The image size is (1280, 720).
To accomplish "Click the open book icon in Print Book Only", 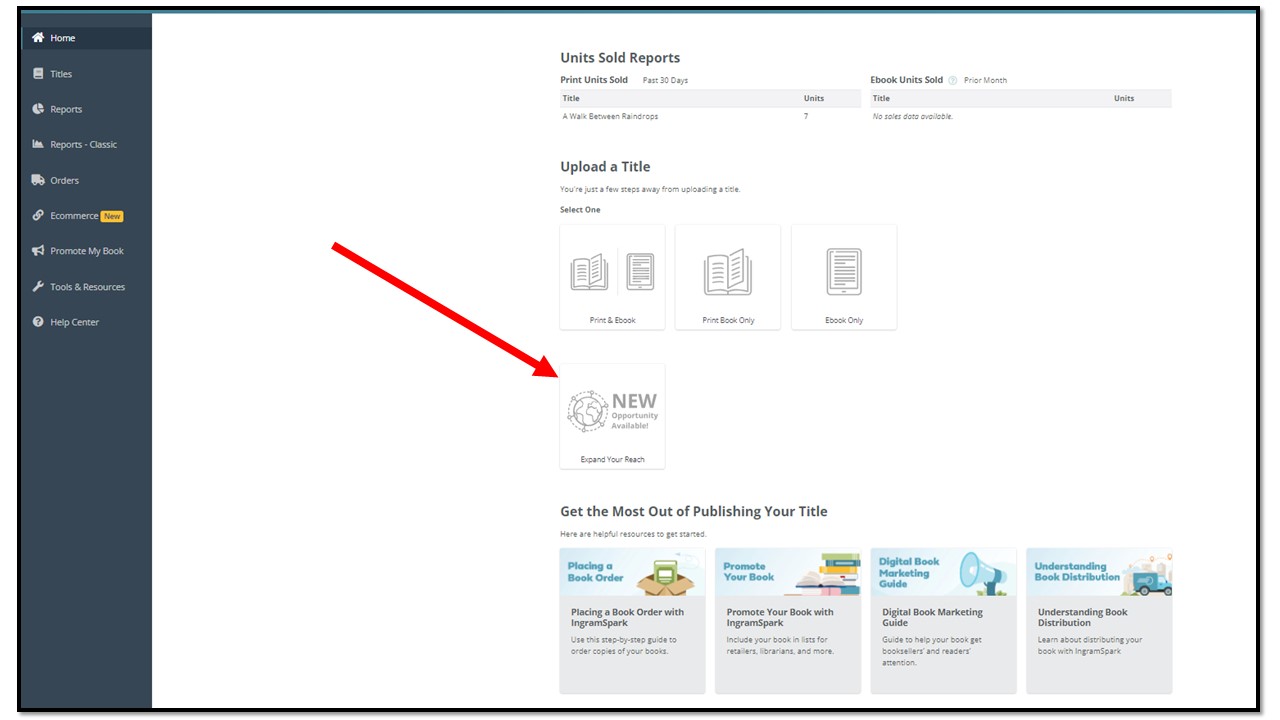I will click(x=728, y=272).
